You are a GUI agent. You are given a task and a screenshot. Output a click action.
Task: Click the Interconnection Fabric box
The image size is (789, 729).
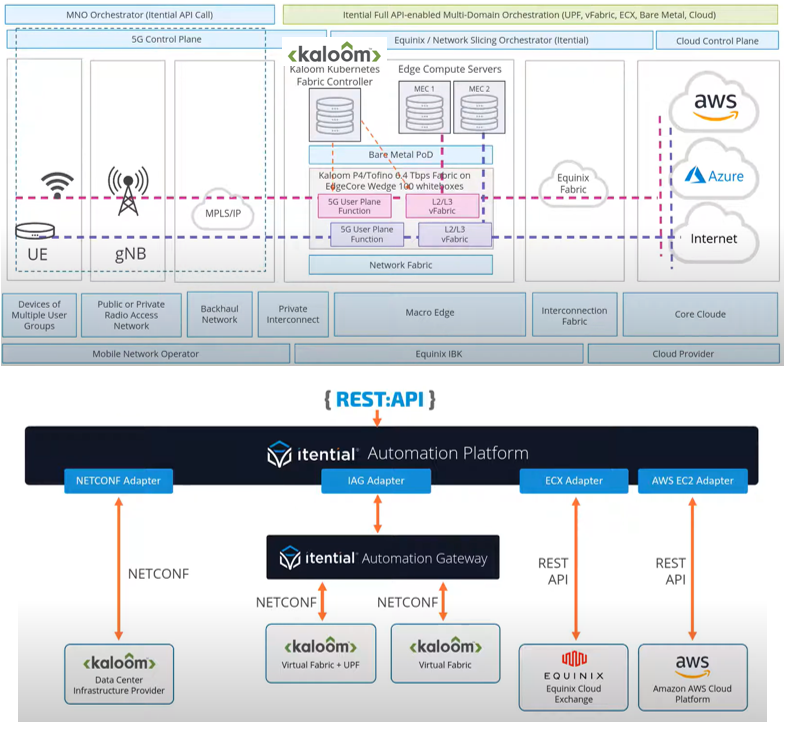pyautogui.click(x=575, y=315)
